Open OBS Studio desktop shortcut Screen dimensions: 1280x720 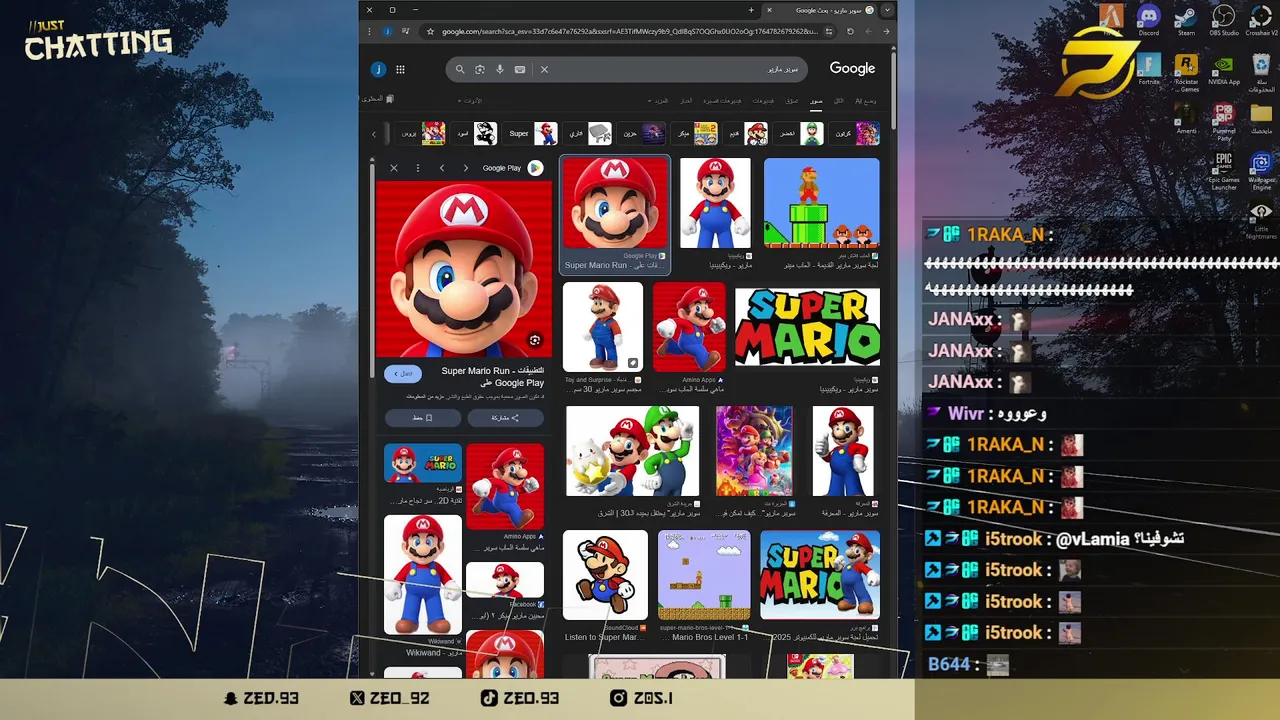(1224, 19)
